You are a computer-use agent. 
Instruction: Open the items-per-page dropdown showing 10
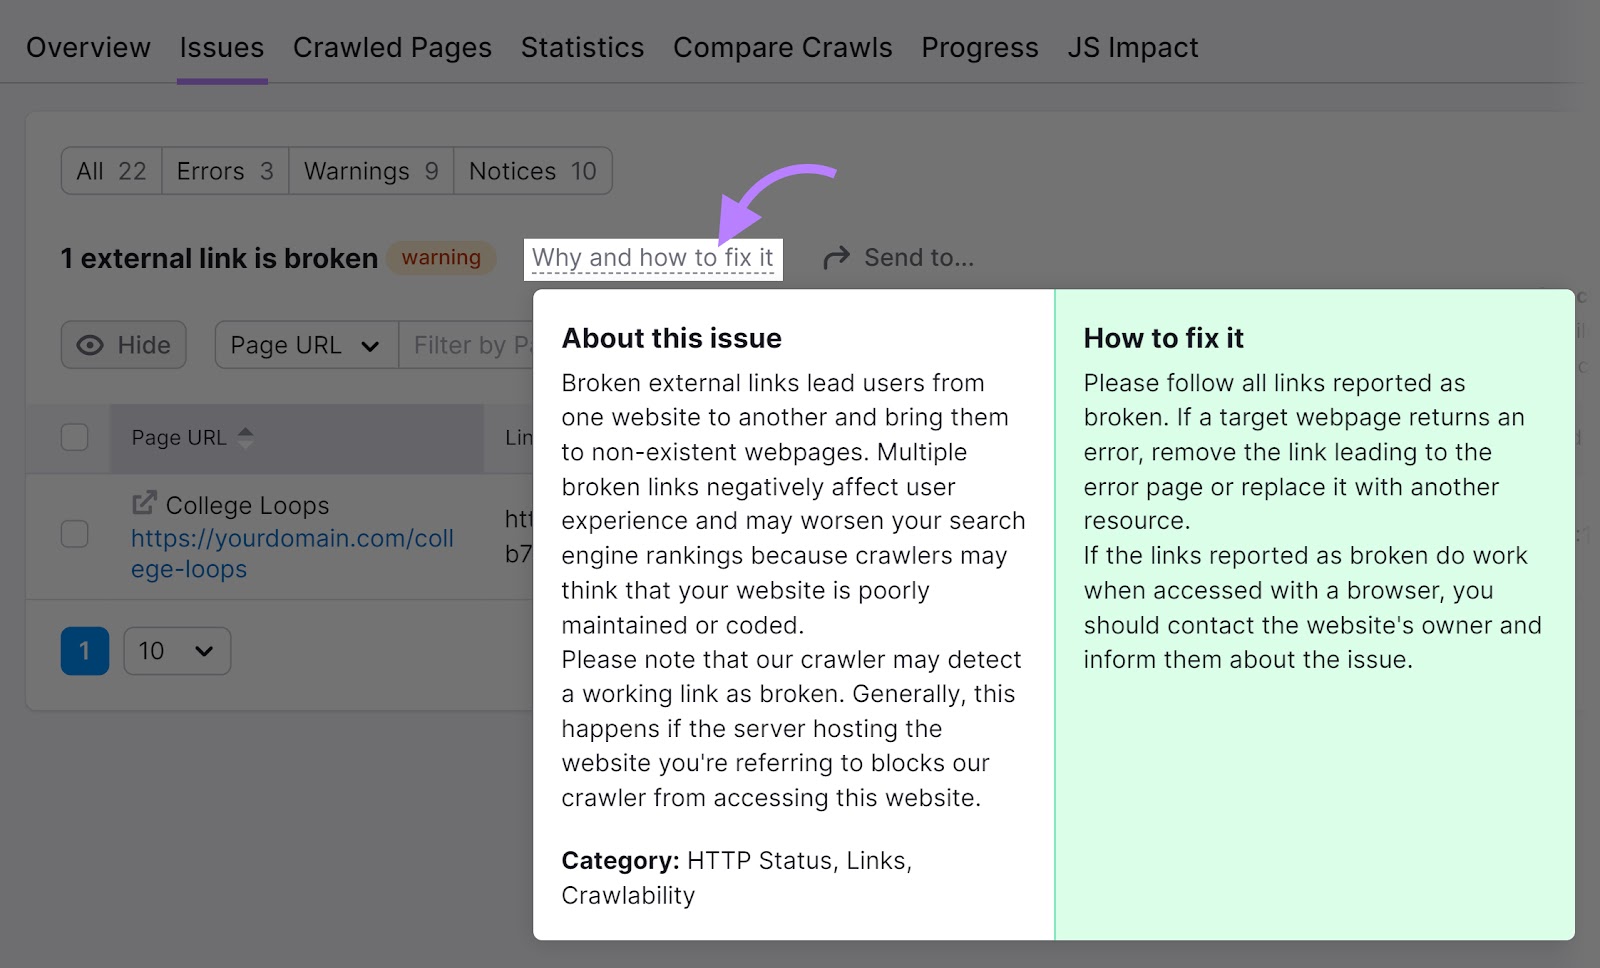pos(176,651)
